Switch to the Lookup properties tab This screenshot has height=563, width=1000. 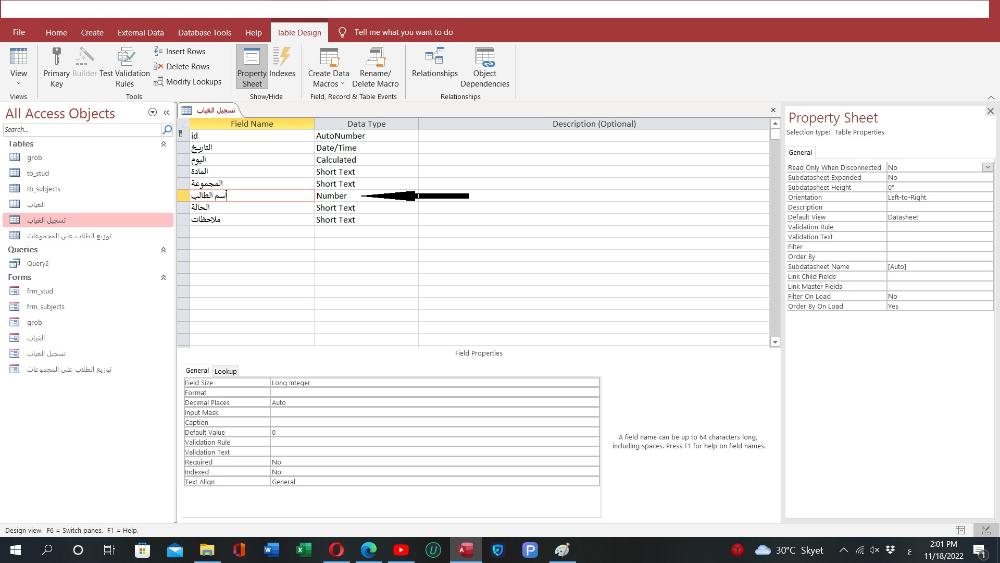[226, 371]
